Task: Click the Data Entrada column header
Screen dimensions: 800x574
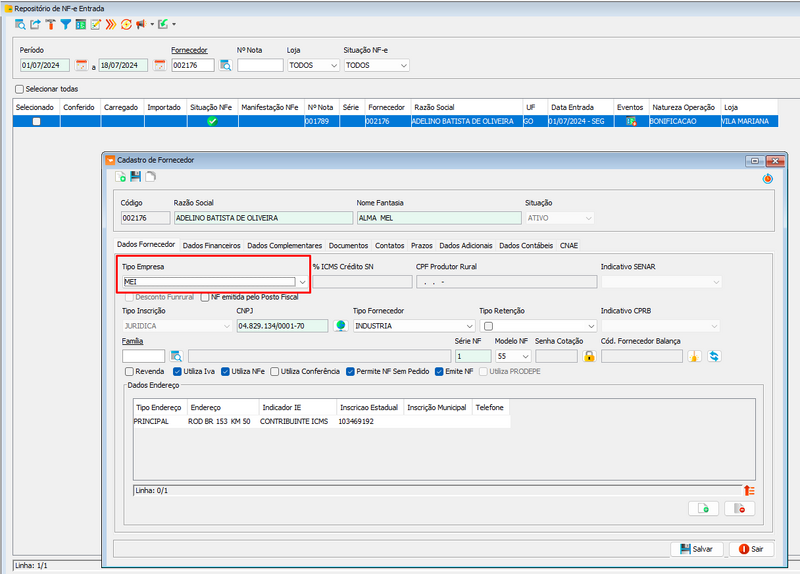Action: coord(581,107)
